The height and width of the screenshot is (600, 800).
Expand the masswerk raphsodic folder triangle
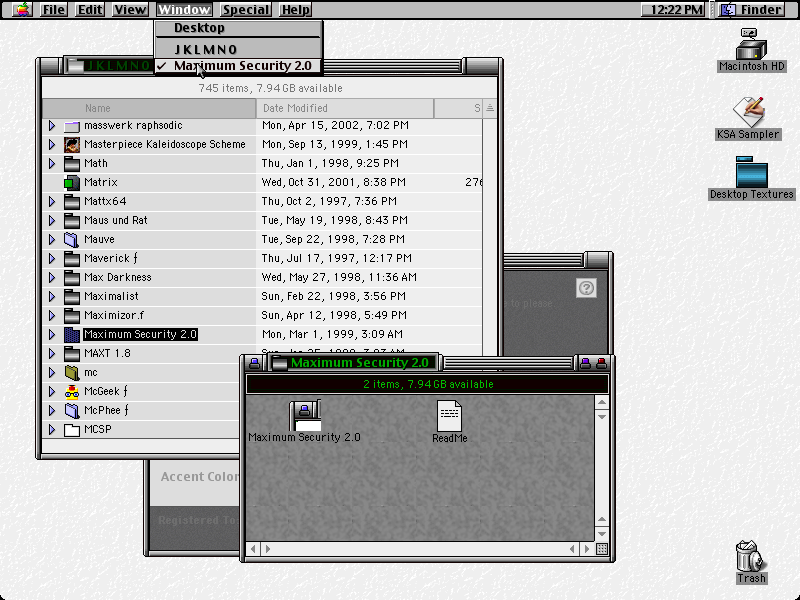(52, 126)
